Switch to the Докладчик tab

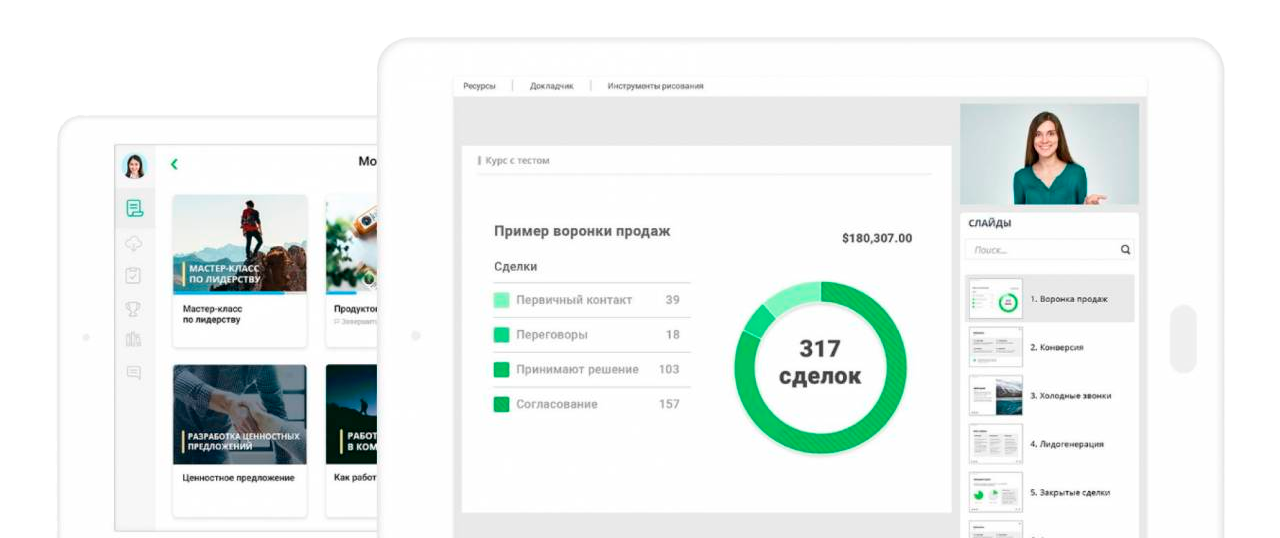coord(552,86)
